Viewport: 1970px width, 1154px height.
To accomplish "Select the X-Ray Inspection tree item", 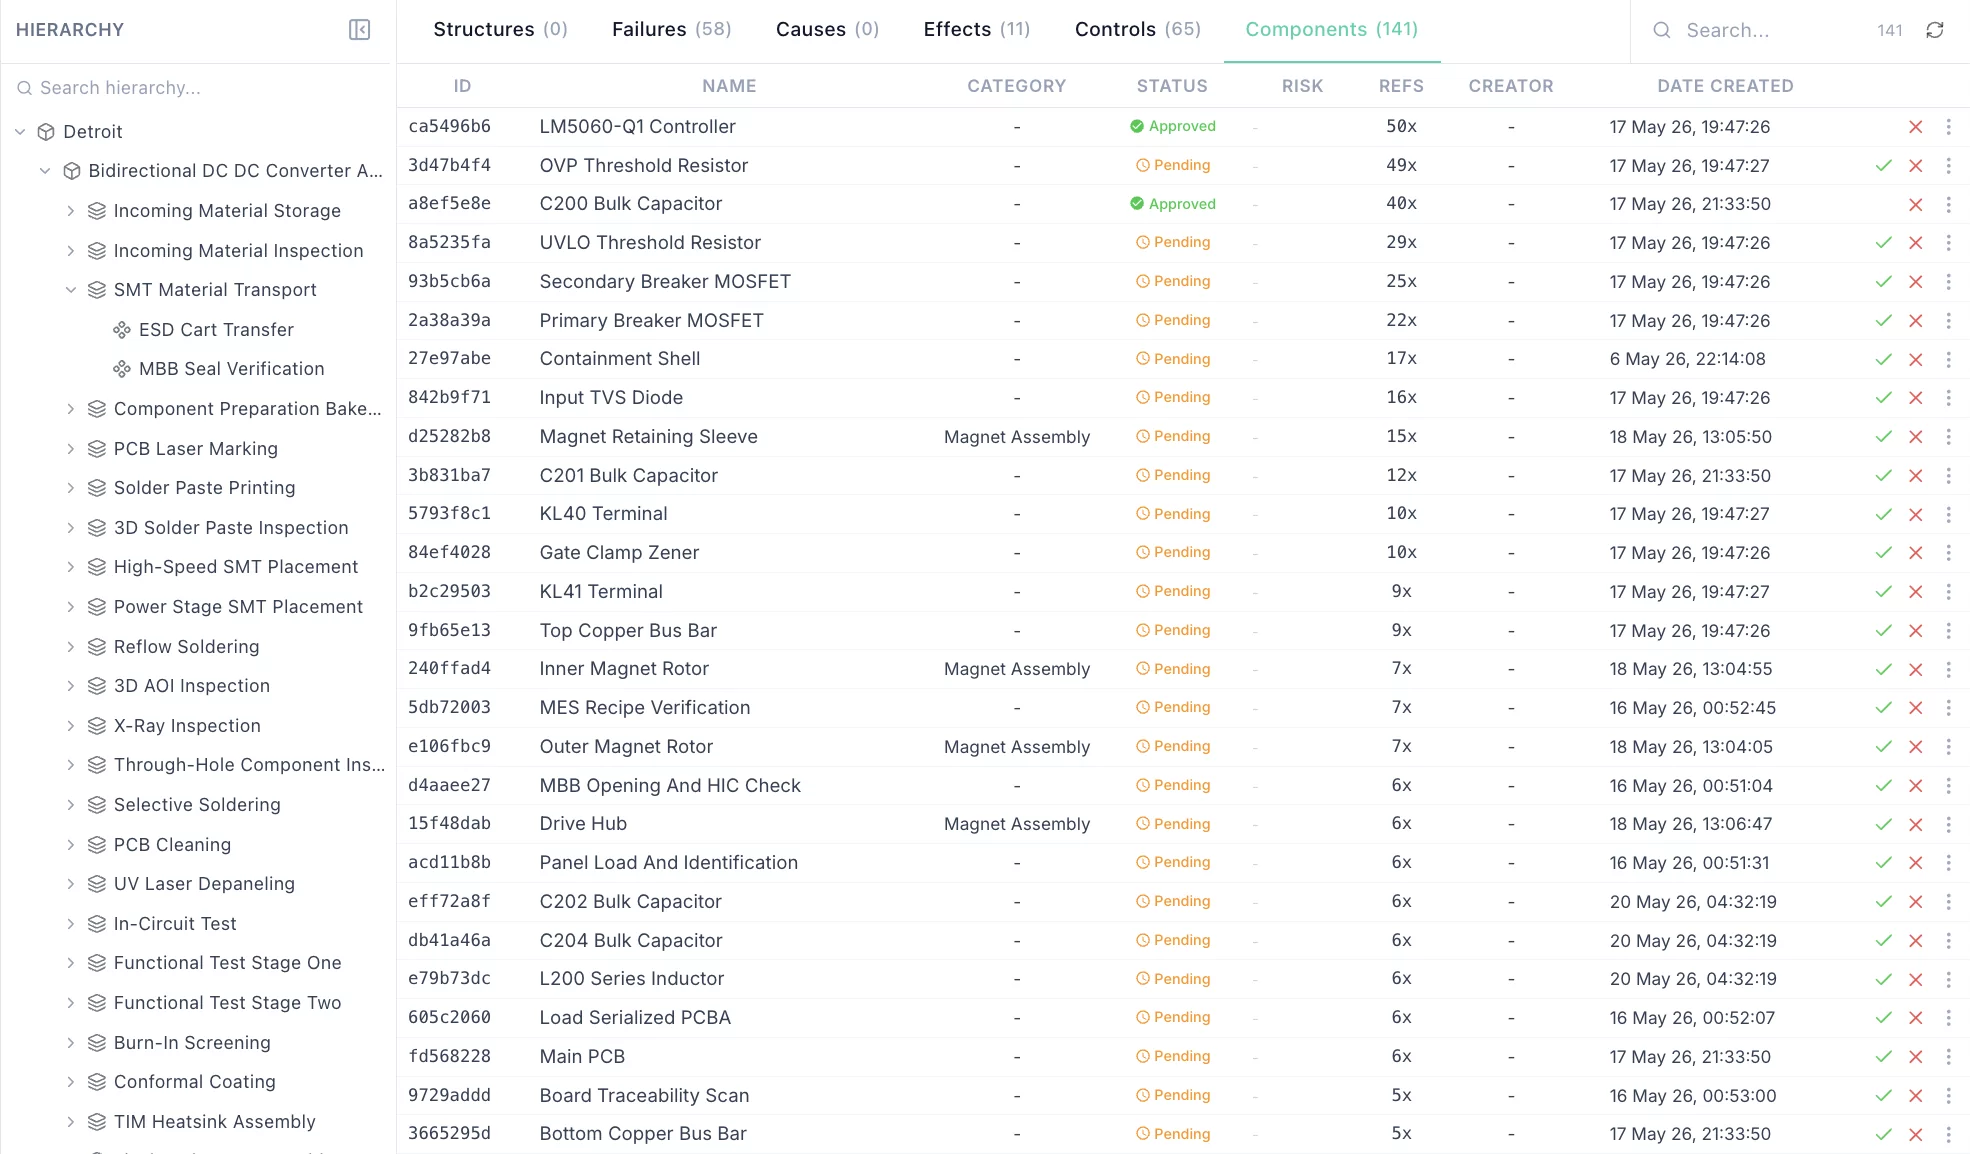I will (x=187, y=726).
